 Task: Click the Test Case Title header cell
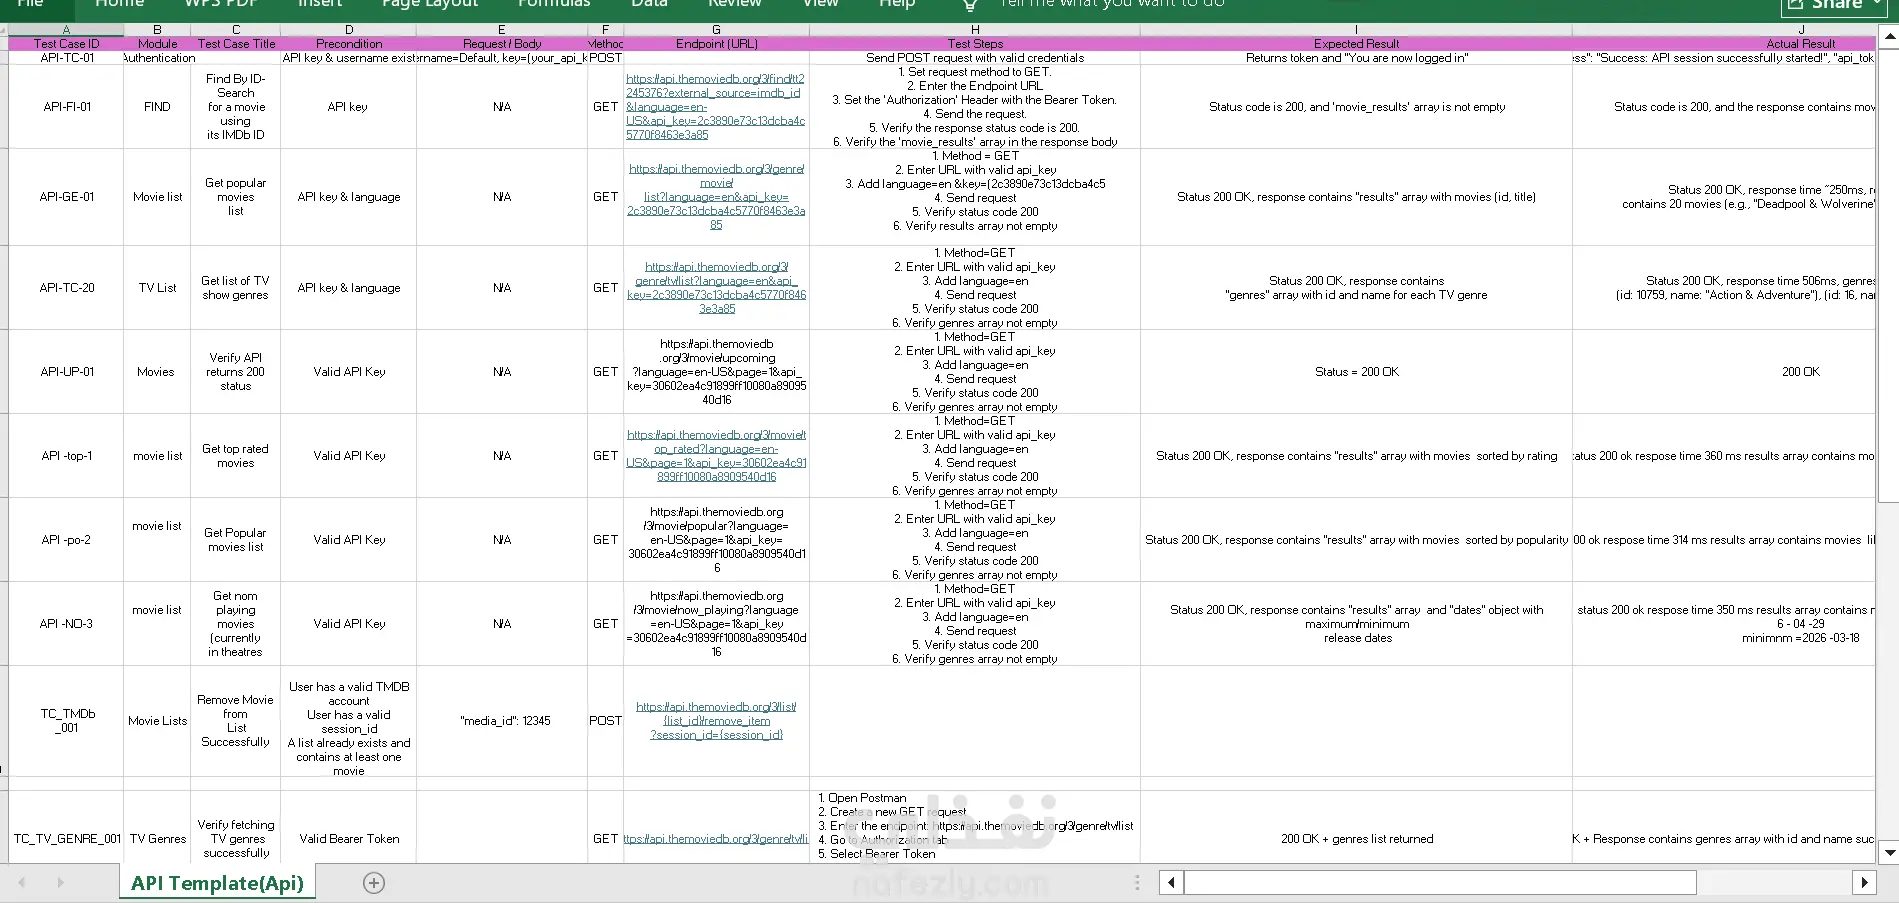tap(236, 44)
